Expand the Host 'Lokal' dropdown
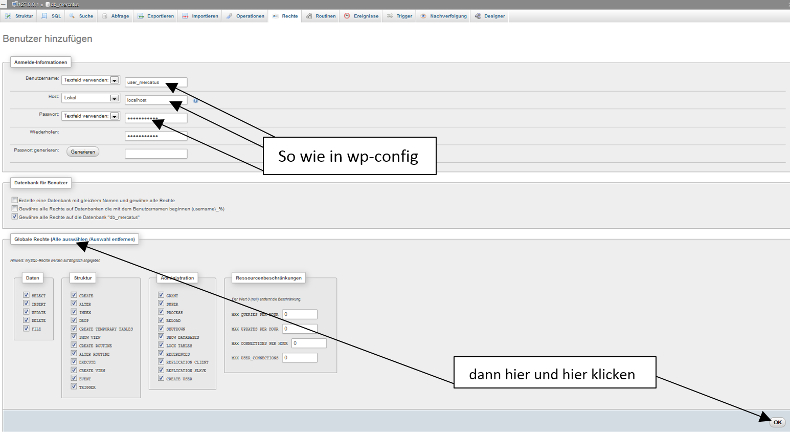This screenshot has height=432, width=790. coord(114,99)
